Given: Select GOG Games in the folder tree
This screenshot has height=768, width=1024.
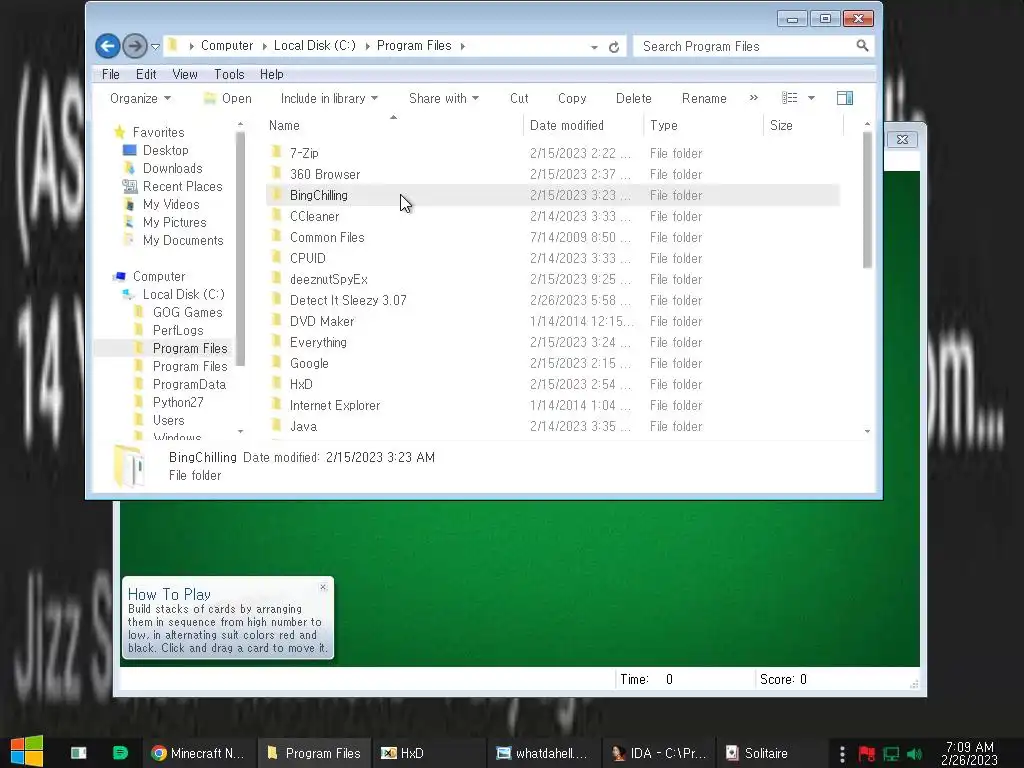Looking at the screenshot, I should 187,312.
